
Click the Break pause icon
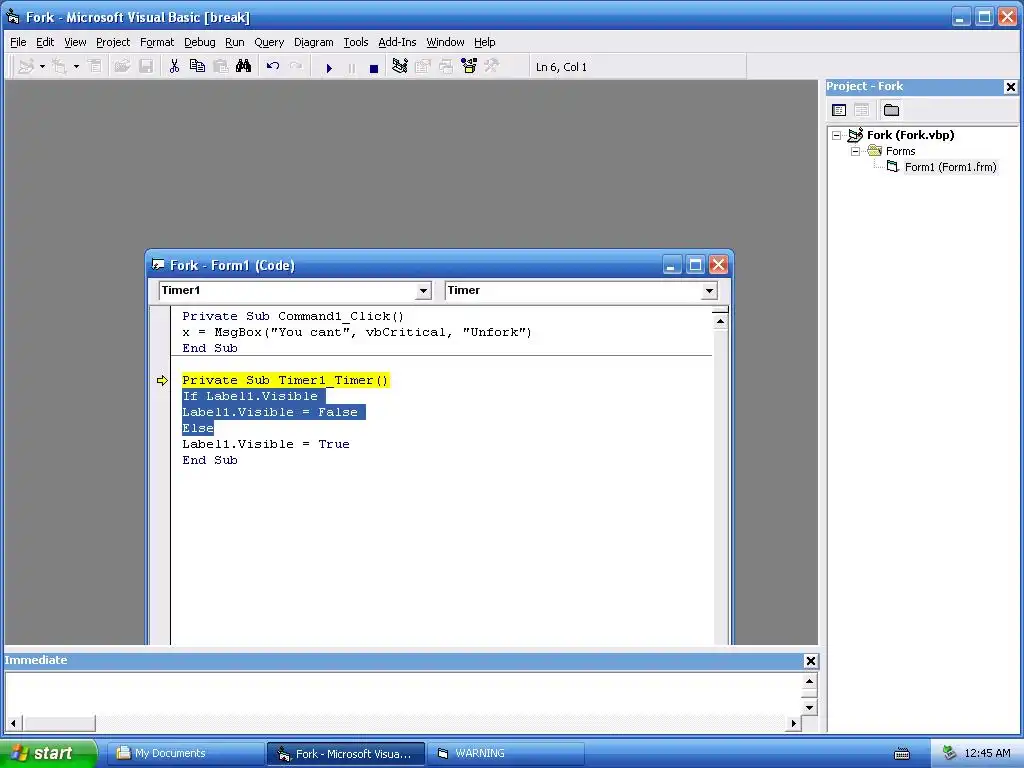click(351, 67)
